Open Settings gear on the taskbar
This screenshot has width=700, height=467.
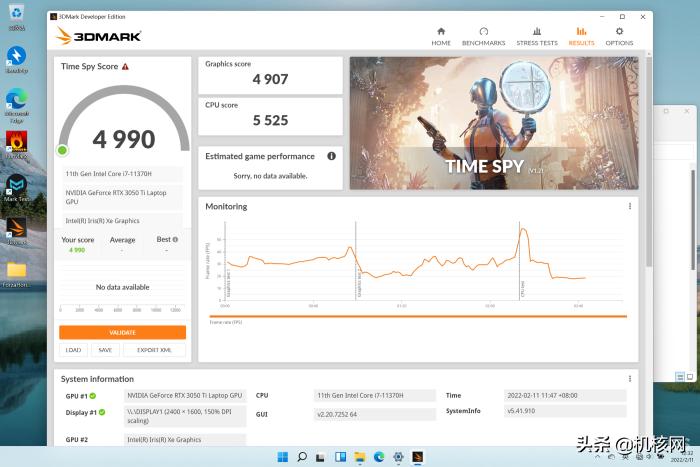[398, 457]
